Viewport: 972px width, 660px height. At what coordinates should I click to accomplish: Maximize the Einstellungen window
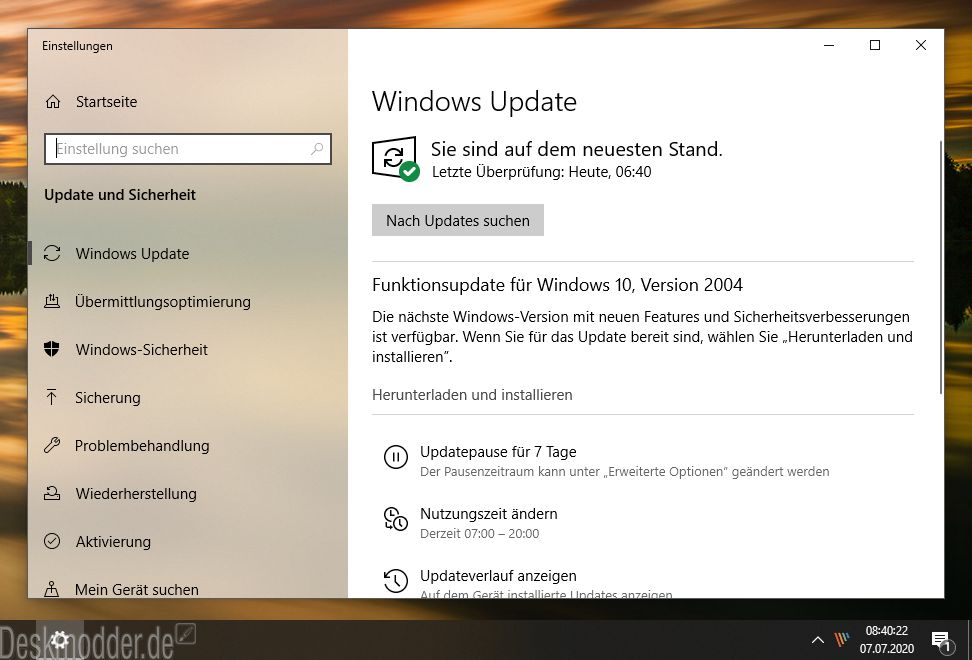tap(875, 45)
